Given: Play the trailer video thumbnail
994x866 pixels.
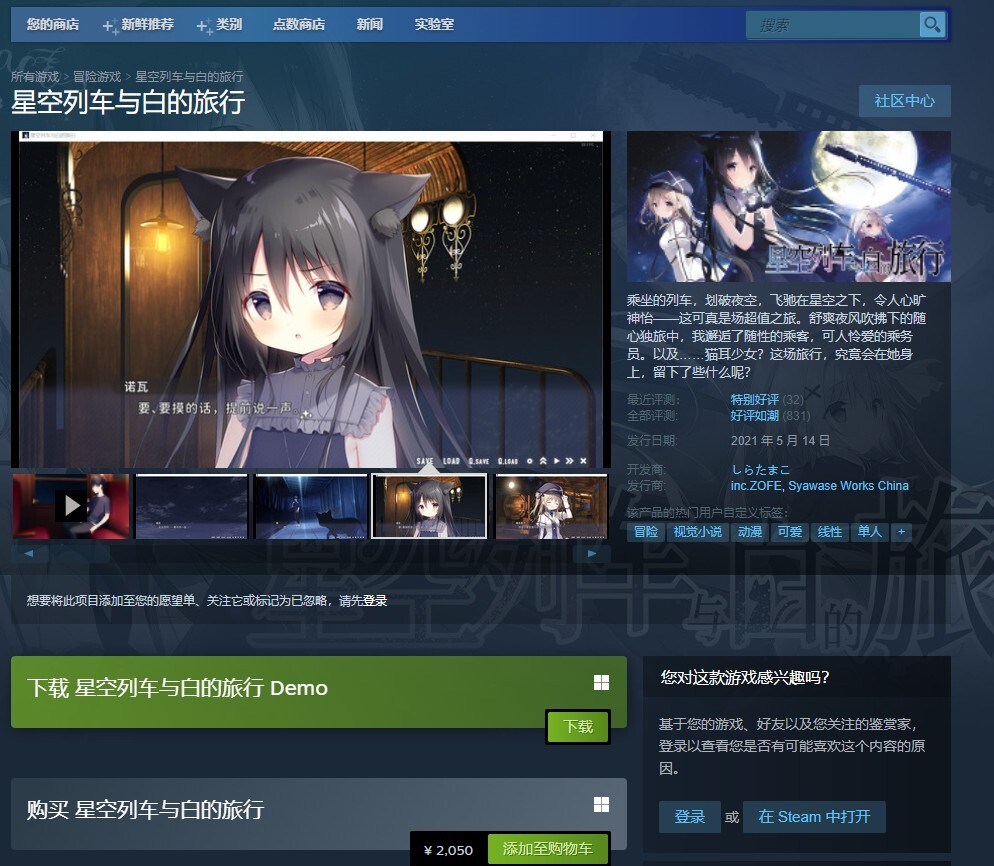Looking at the screenshot, I should pos(70,506).
